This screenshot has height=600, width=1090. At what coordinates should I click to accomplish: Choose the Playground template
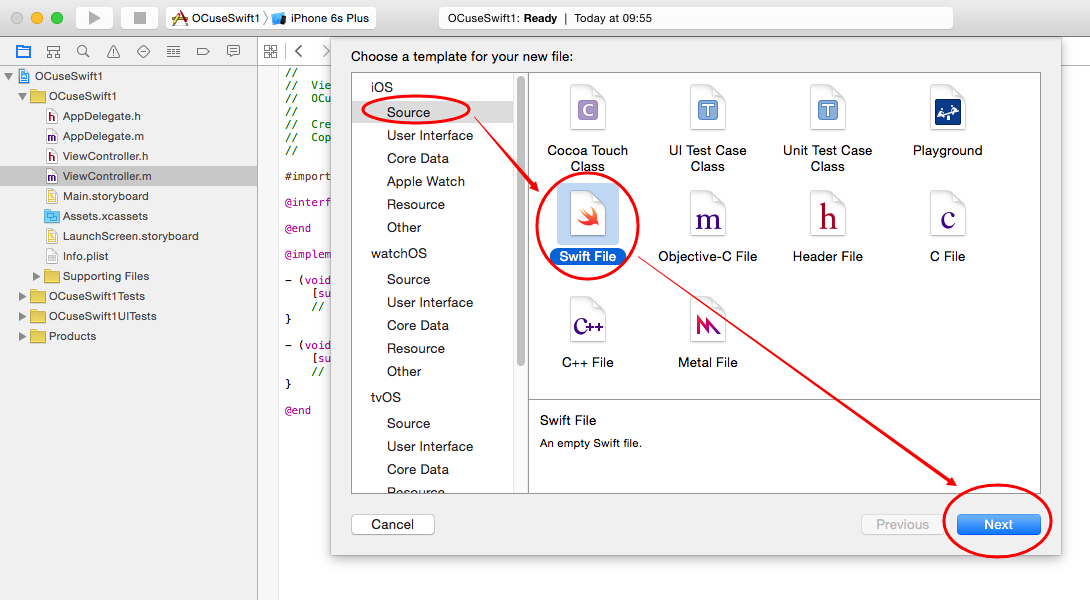(x=947, y=122)
